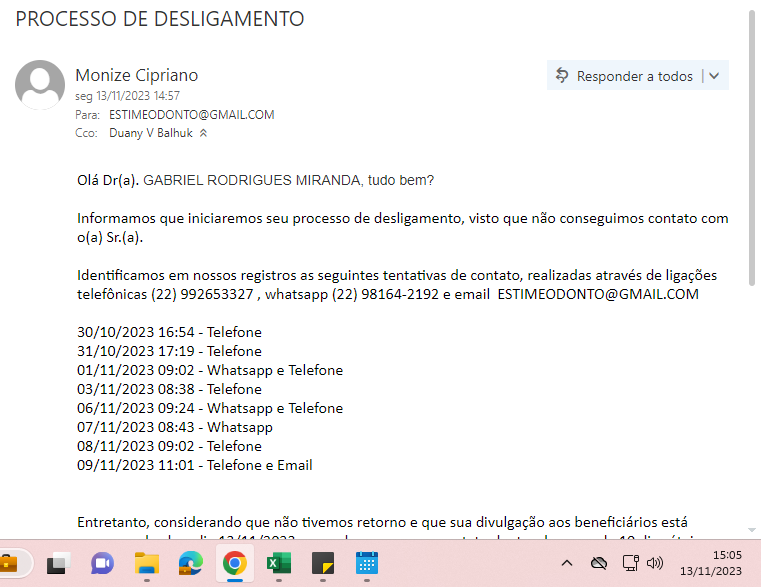This screenshot has height=587, width=761.
Task: Open Microsoft Teams chat from the taskbar
Action: 102,563
